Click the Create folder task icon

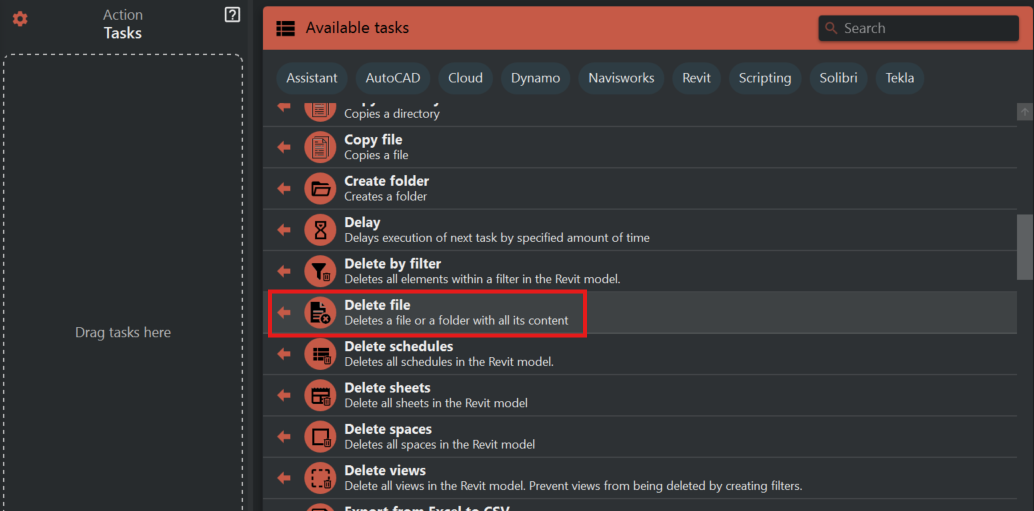320,189
